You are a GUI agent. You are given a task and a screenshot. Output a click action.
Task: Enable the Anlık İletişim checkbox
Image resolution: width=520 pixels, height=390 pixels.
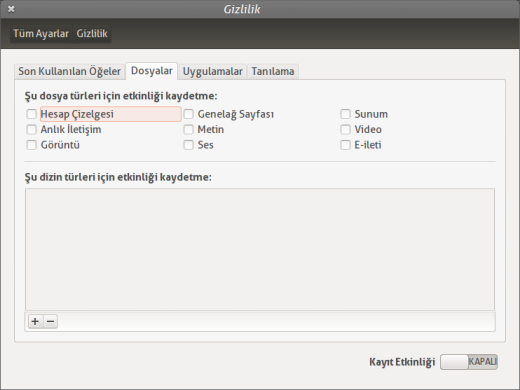pos(31,129)
